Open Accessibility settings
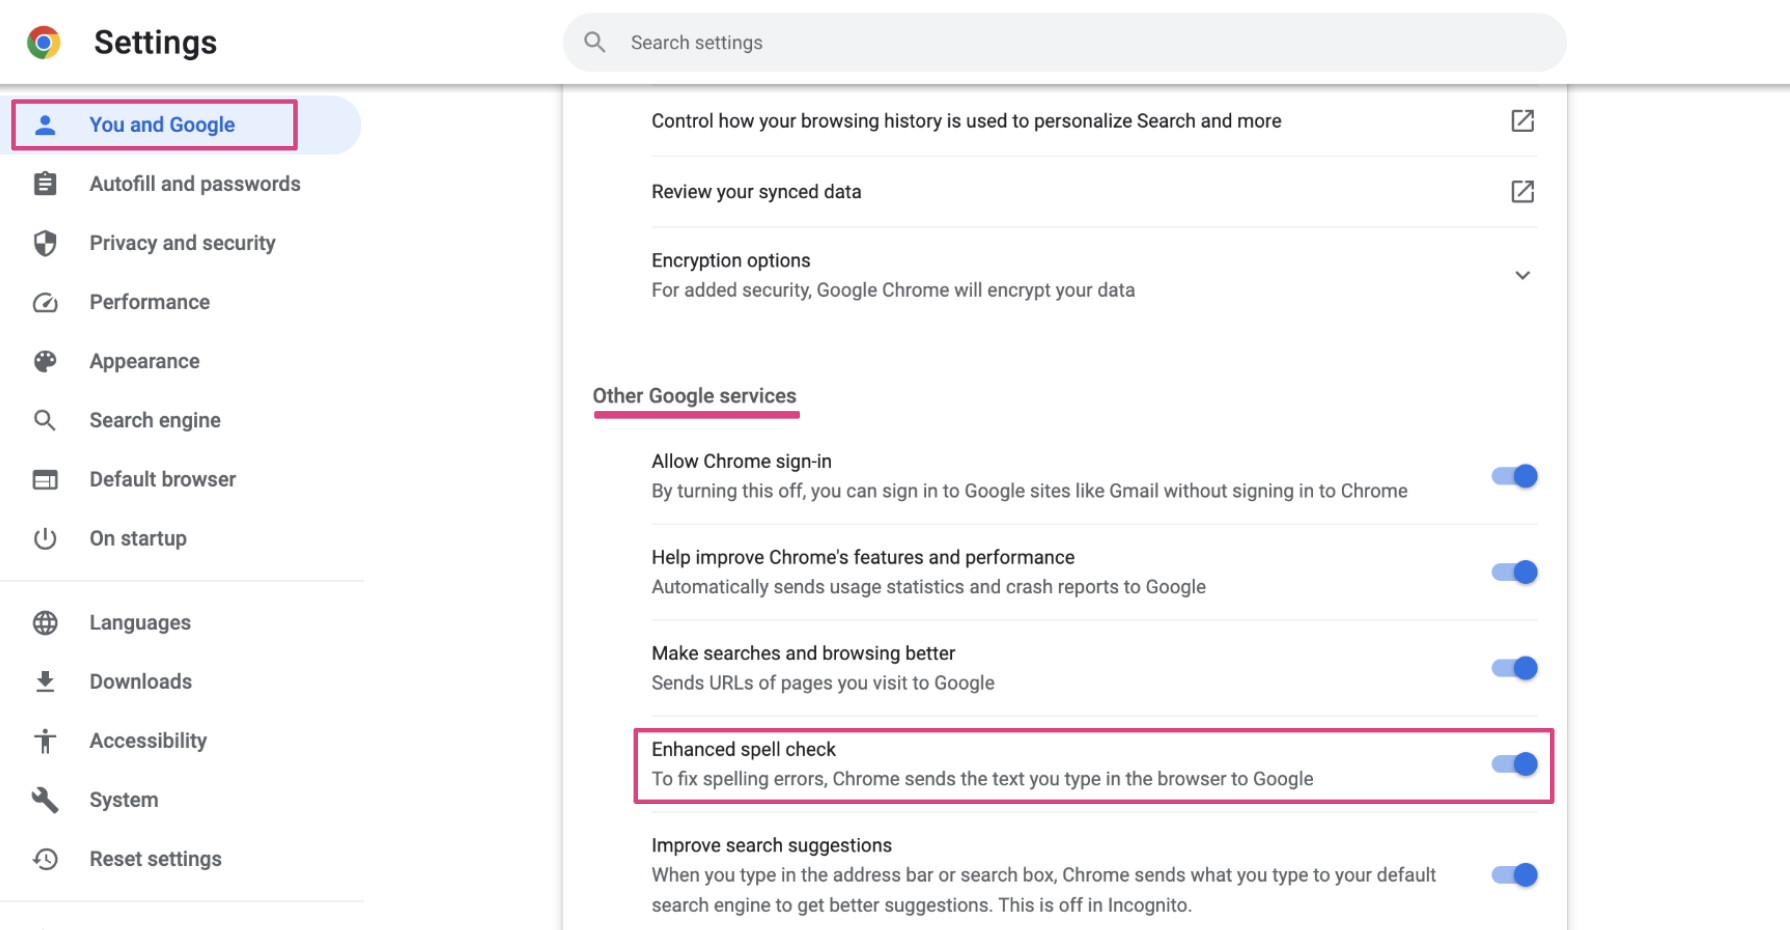This screenshot has height=930, width=1790. tap(148, 740)
